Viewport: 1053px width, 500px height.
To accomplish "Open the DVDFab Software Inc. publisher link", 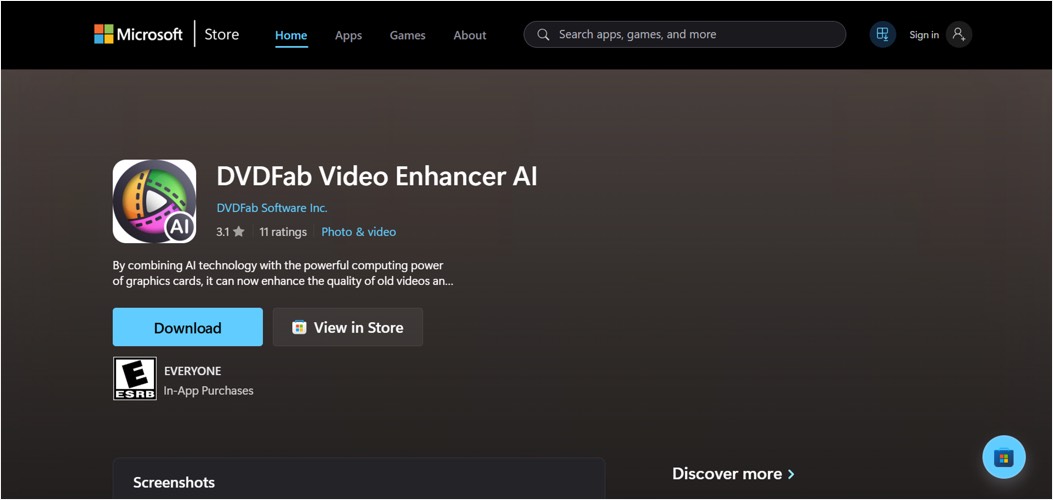I will (272, 208).
